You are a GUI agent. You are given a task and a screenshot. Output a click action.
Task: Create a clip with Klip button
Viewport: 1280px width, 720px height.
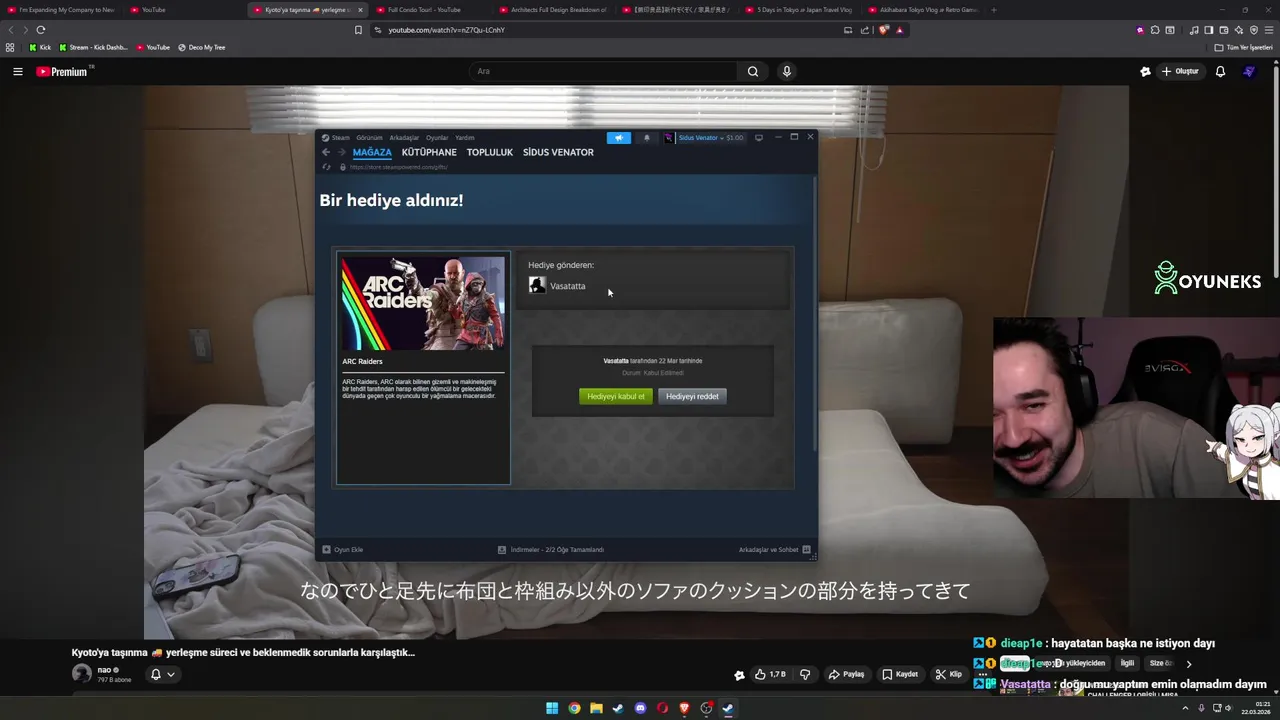(x=949, y=674)
